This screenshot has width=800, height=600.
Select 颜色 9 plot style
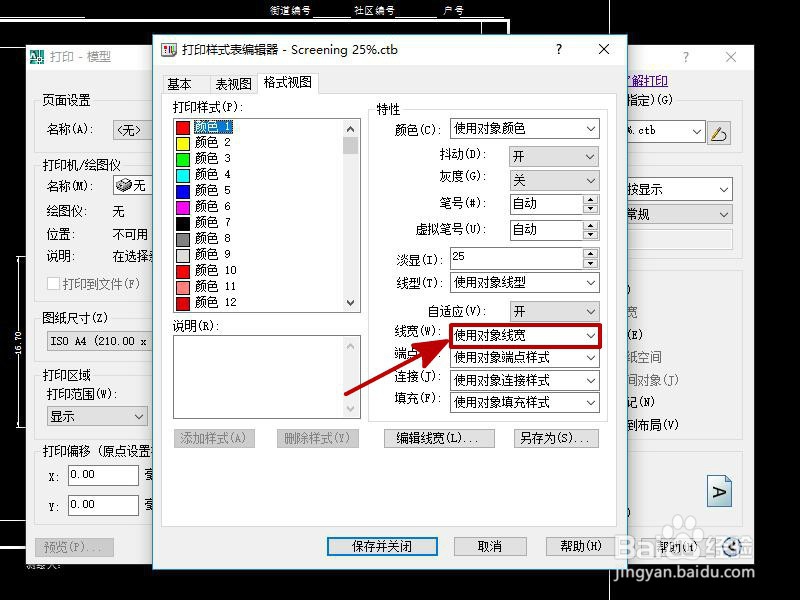(204, 254)
